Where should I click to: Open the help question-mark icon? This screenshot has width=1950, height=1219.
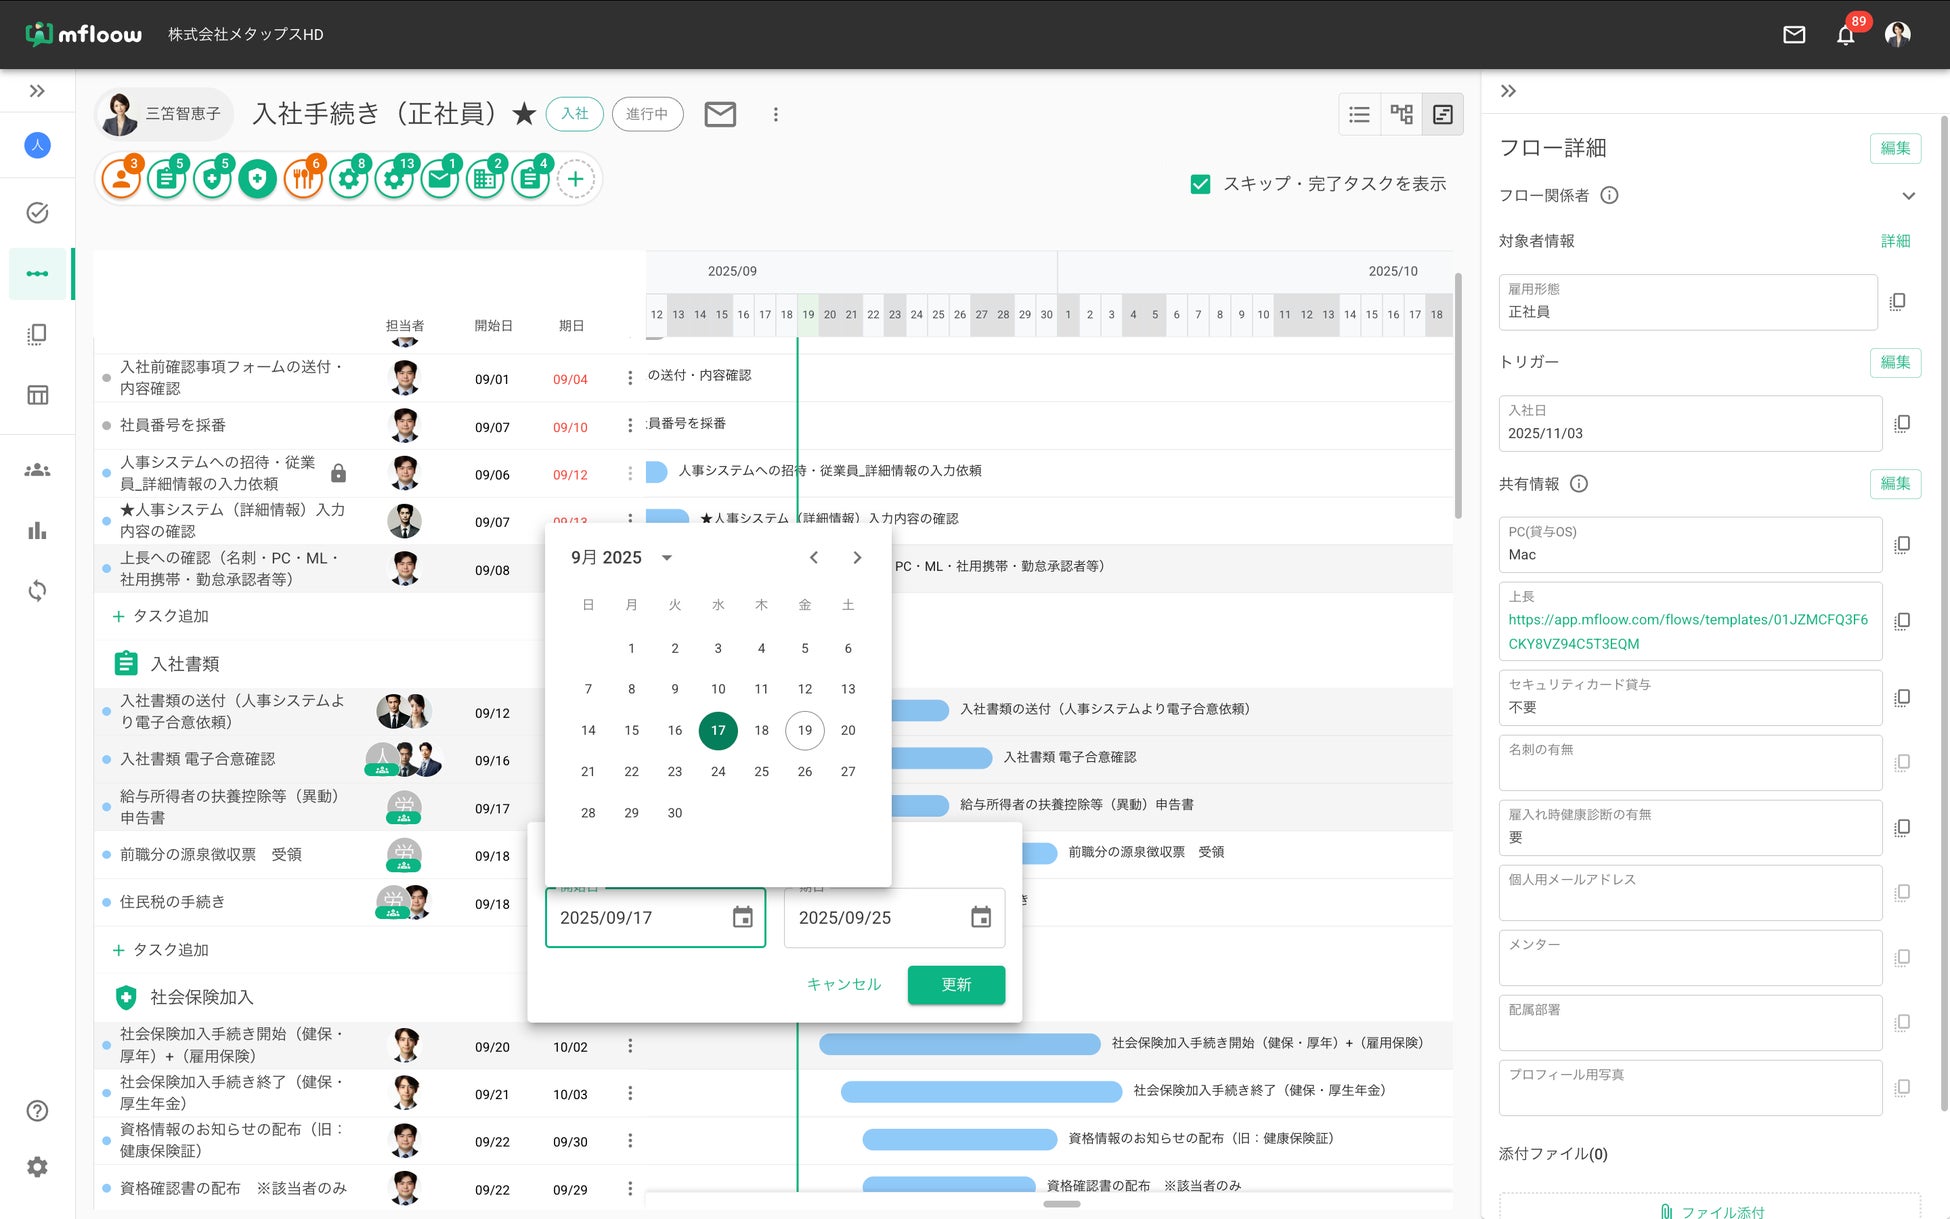(x=37, y=1111)
